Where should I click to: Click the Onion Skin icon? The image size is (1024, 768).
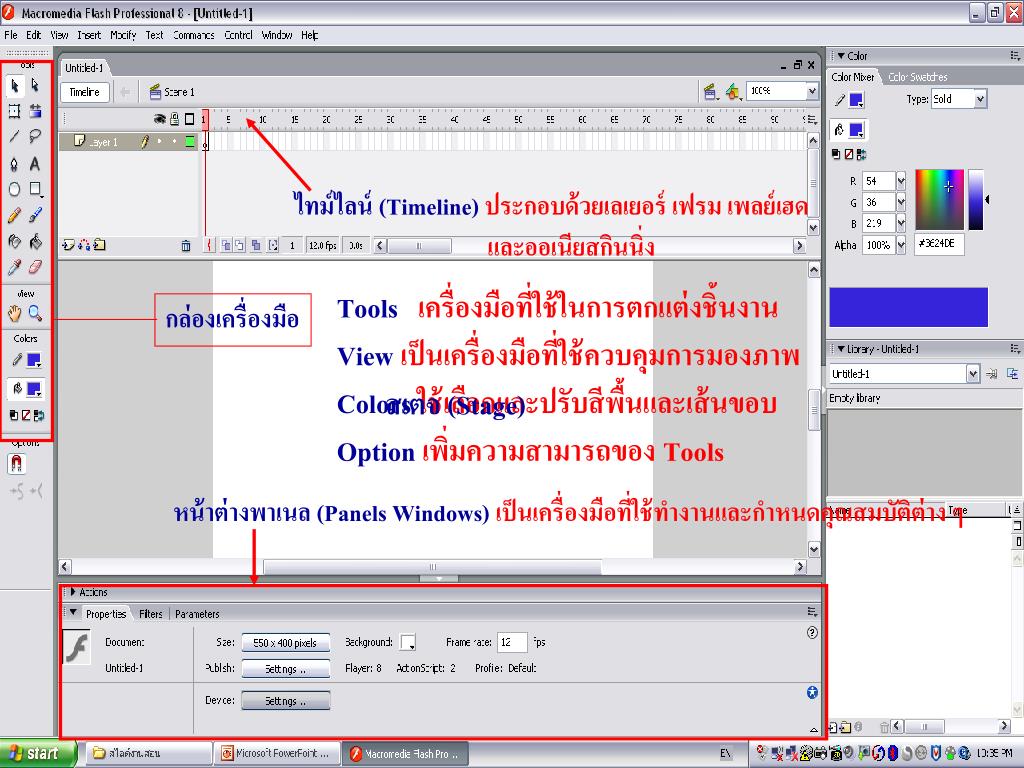pyautogui.click(x=226, y=246)
